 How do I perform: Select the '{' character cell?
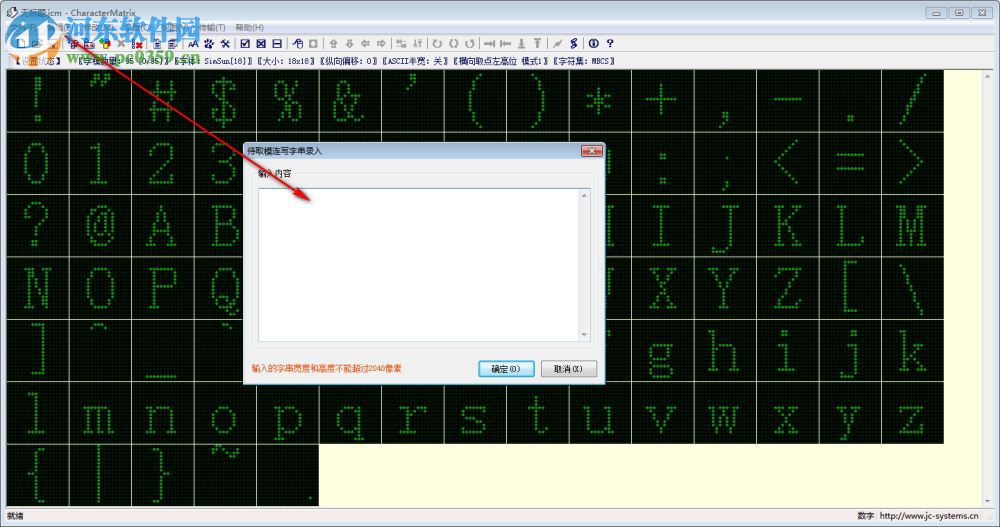tap(38, 475)
